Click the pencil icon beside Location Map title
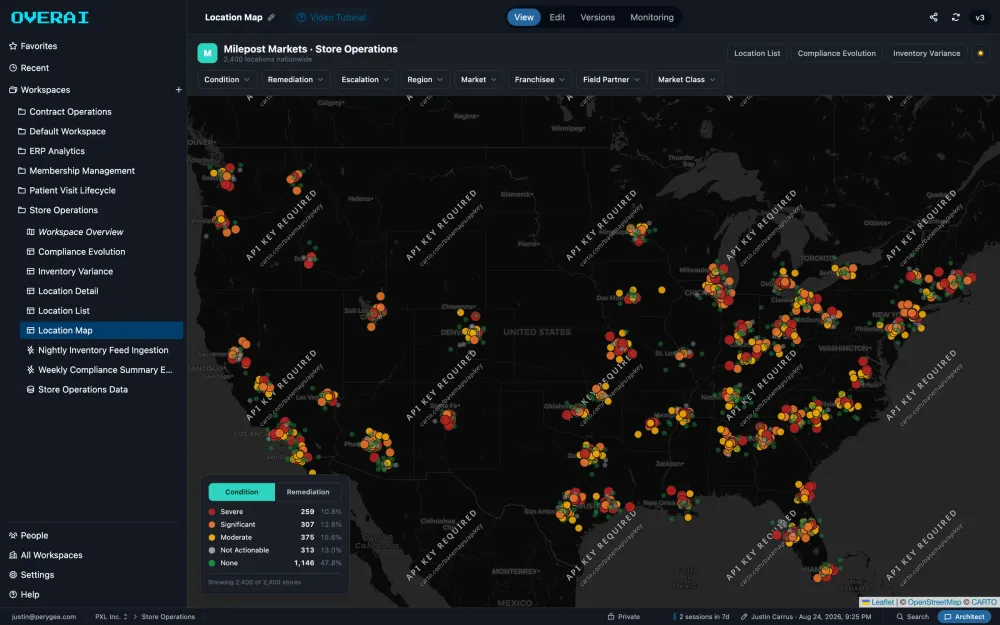 tap(271, 17)
